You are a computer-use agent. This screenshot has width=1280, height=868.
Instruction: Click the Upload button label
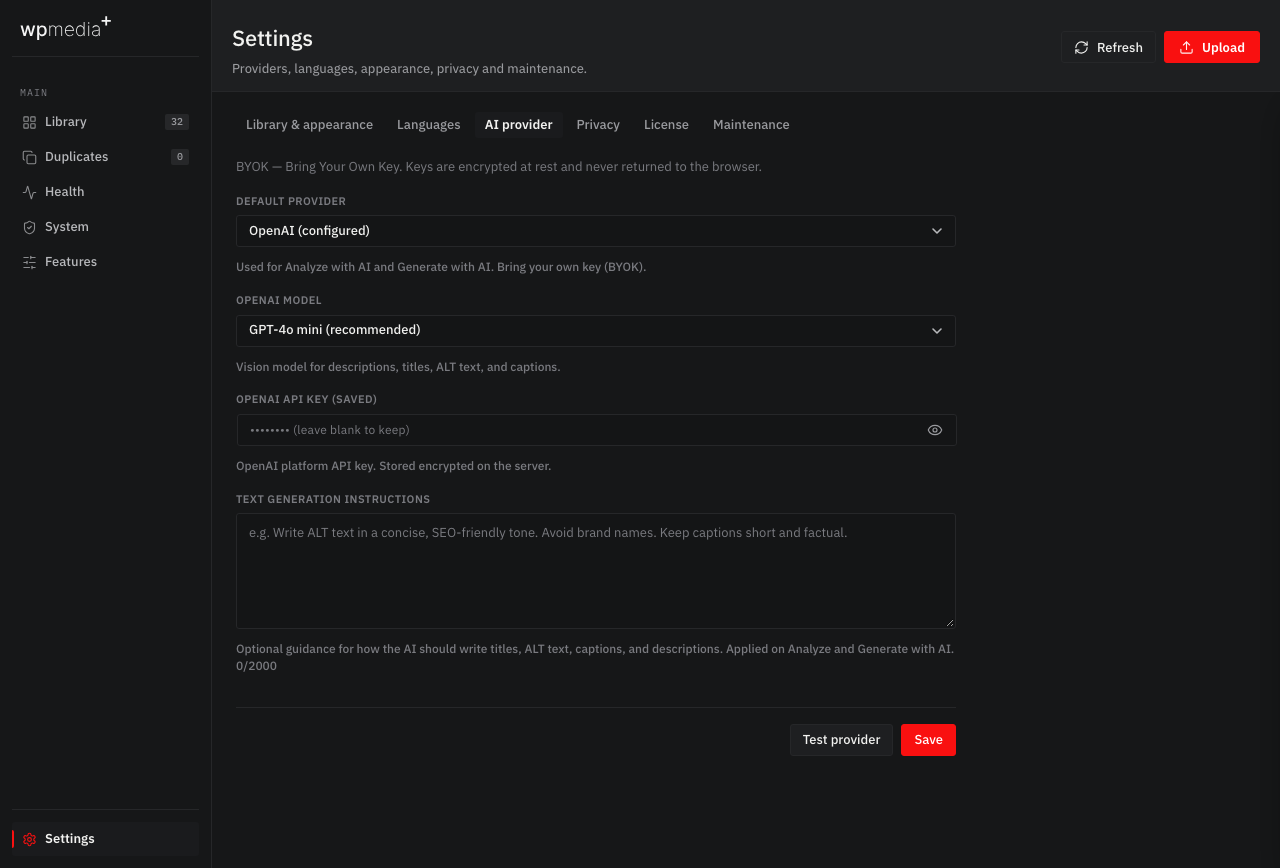click(1223, 47)
